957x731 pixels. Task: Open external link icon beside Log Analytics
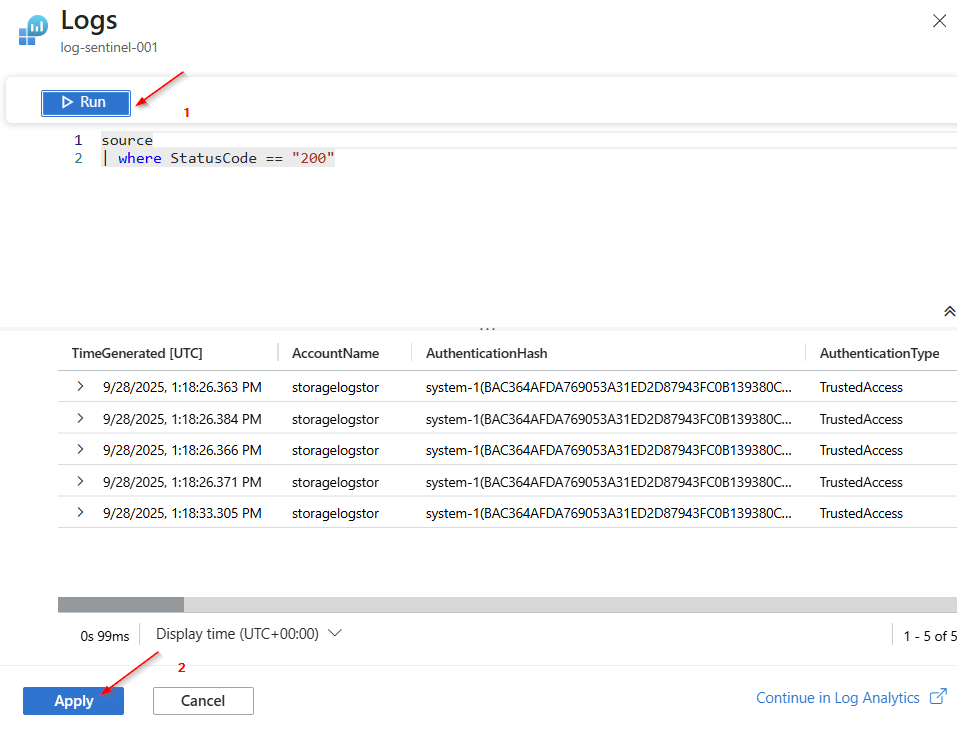(x=937, y=698)
